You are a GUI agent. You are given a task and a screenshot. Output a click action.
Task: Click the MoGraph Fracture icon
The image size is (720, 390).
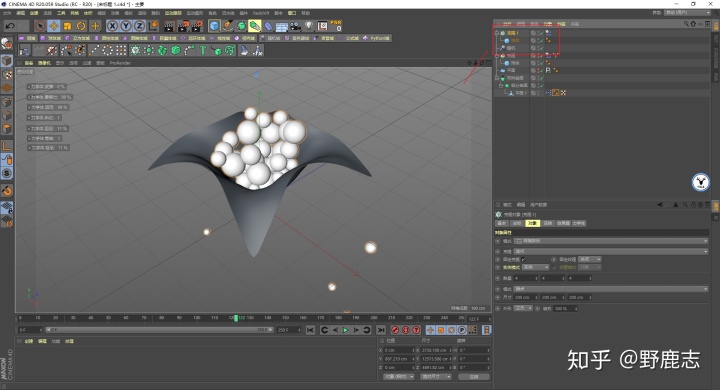(162, 50)
